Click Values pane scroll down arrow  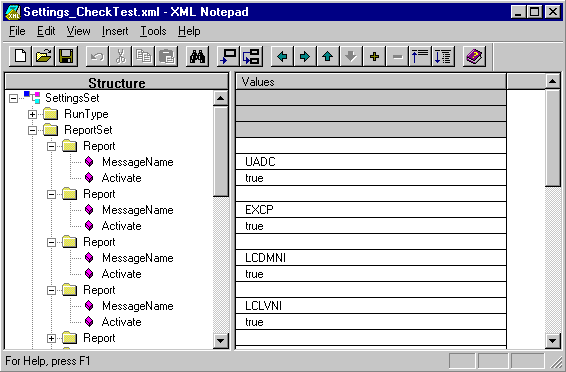(x=552, y=340)
